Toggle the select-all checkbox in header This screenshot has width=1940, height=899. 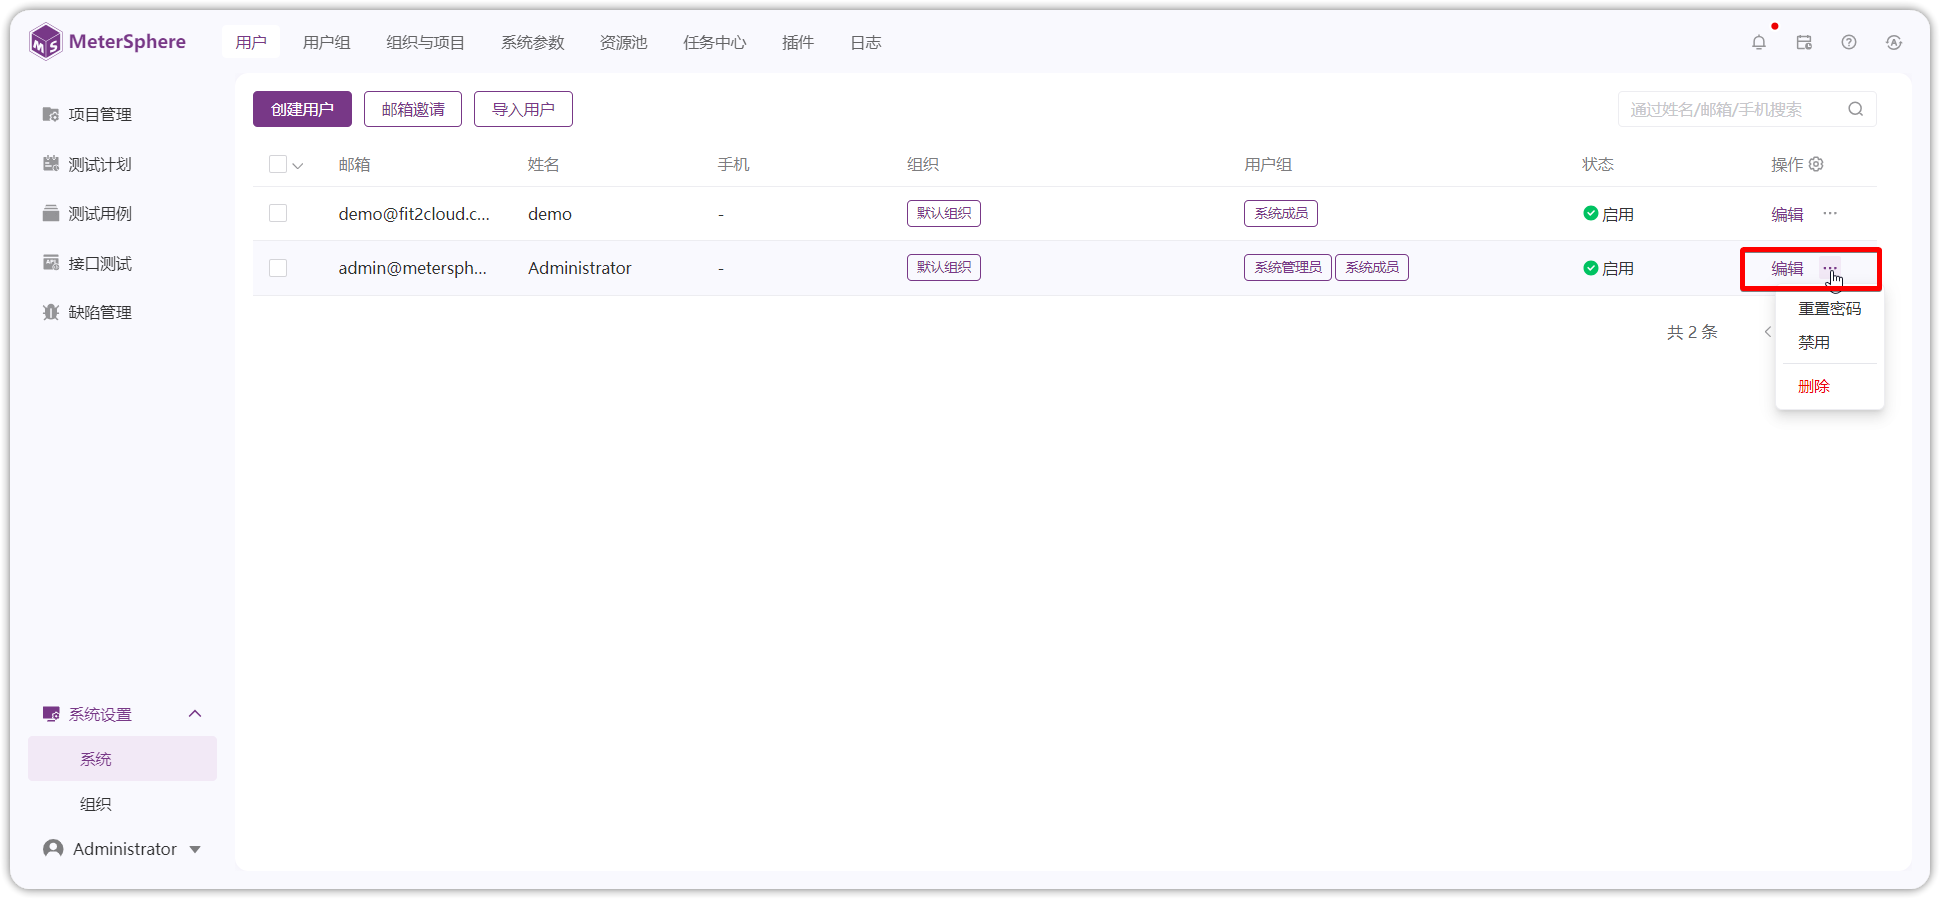[x=278, y=164]
